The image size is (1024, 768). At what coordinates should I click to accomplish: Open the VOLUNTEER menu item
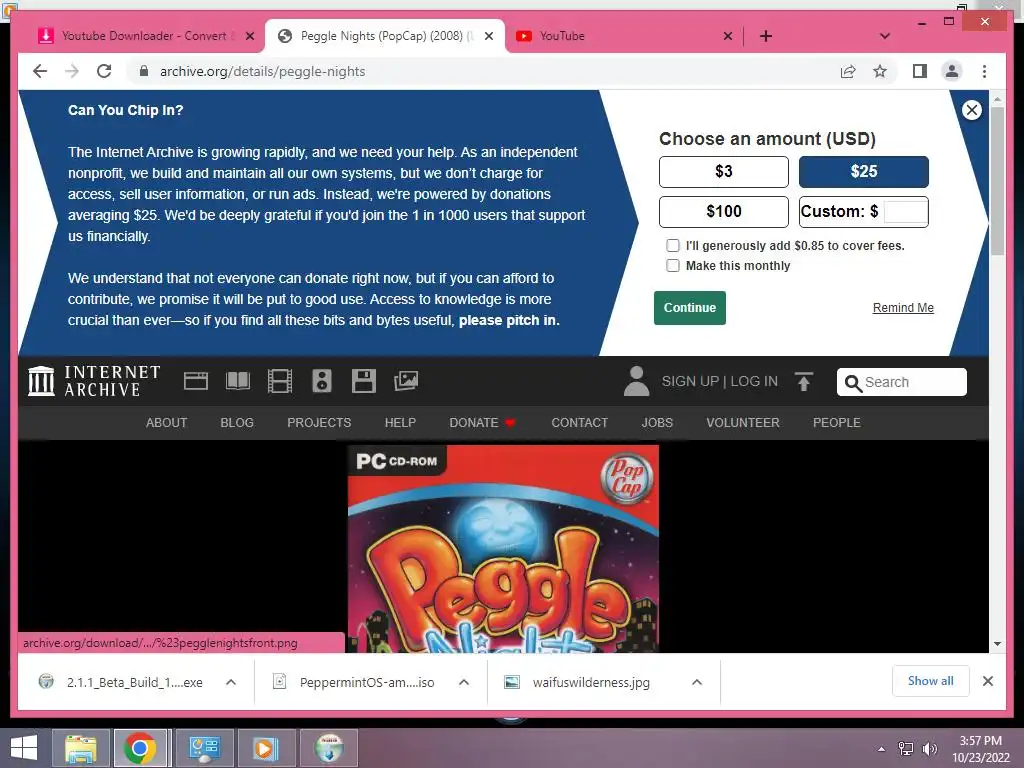pos(743,423)
